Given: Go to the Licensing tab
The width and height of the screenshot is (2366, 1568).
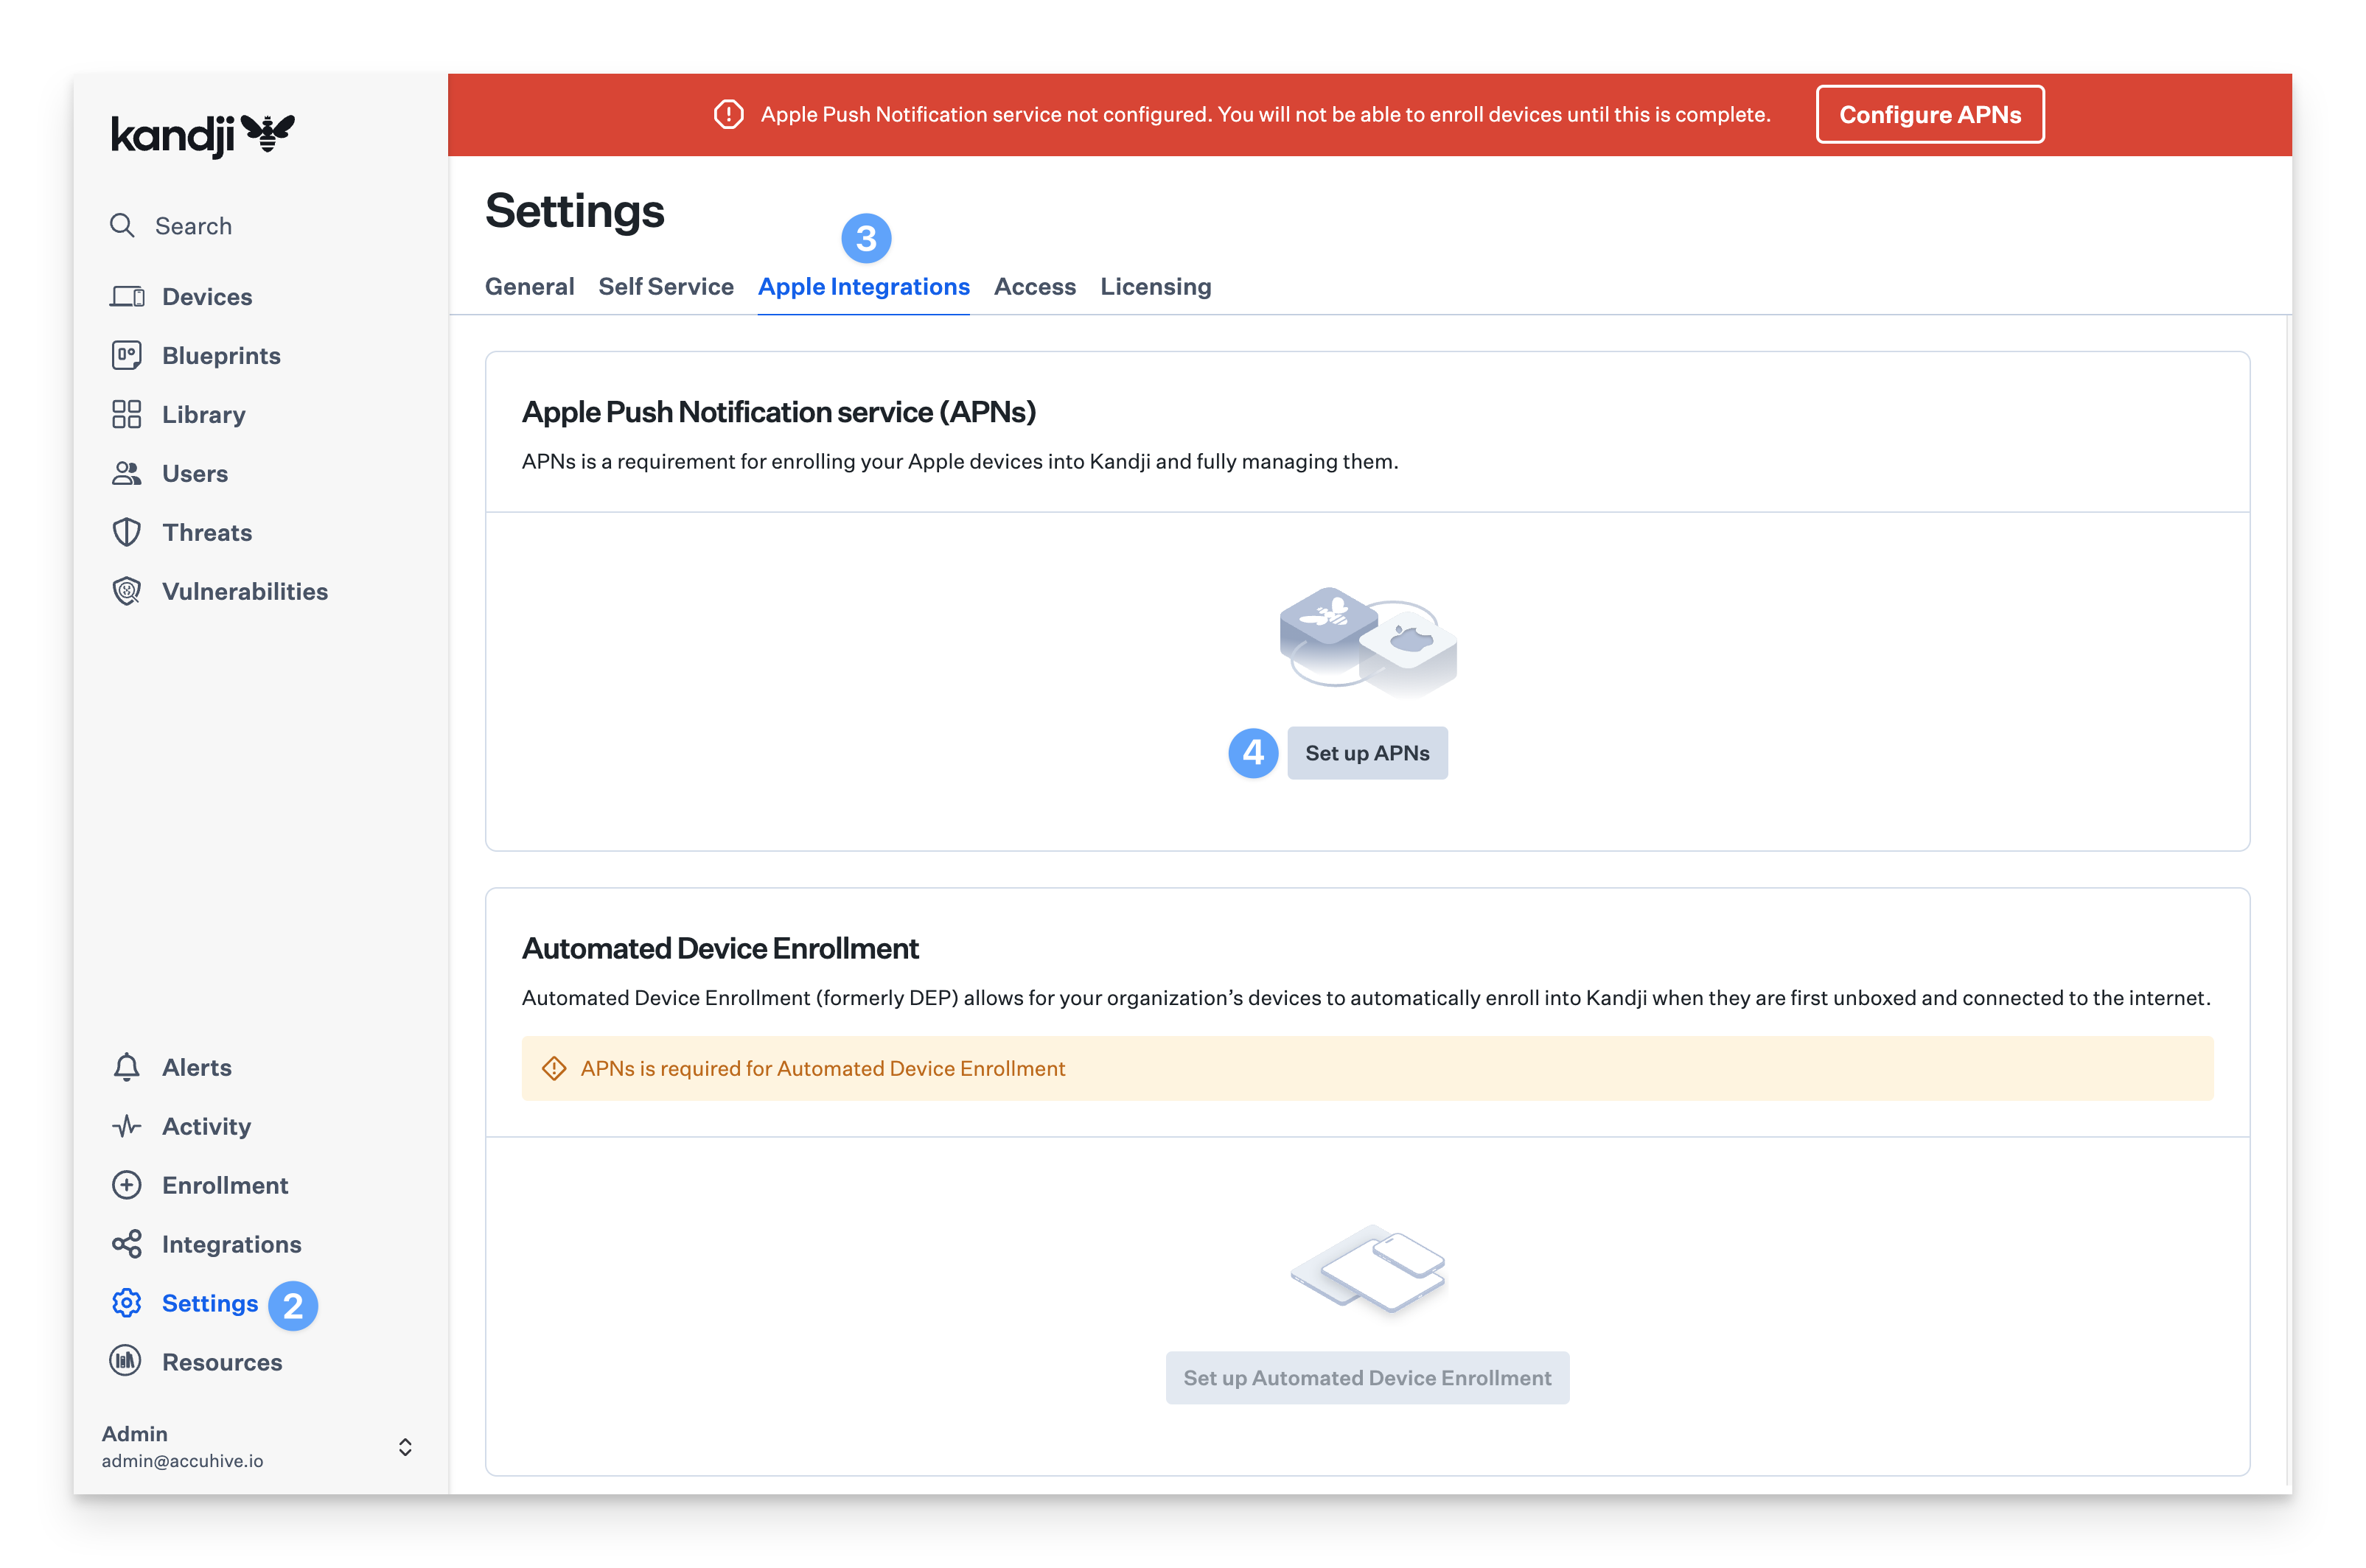Looking at the screenshot, I should pyautogui.click(x=1155, y=287).
